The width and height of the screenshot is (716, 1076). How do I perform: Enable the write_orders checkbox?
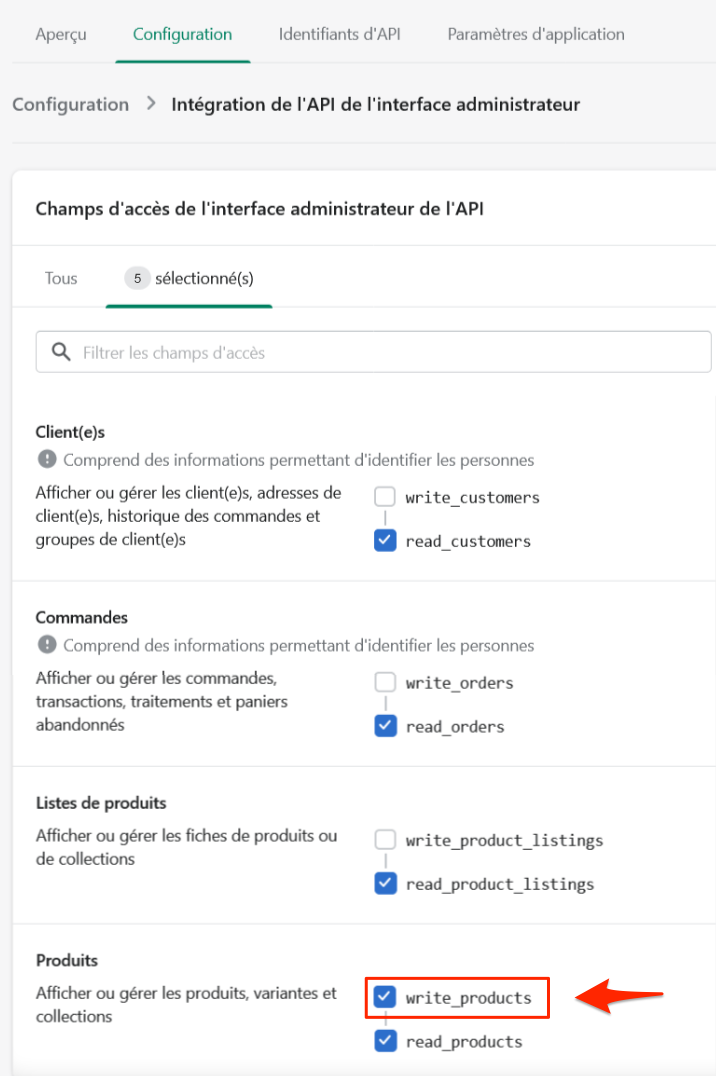(x=385, y=683)
